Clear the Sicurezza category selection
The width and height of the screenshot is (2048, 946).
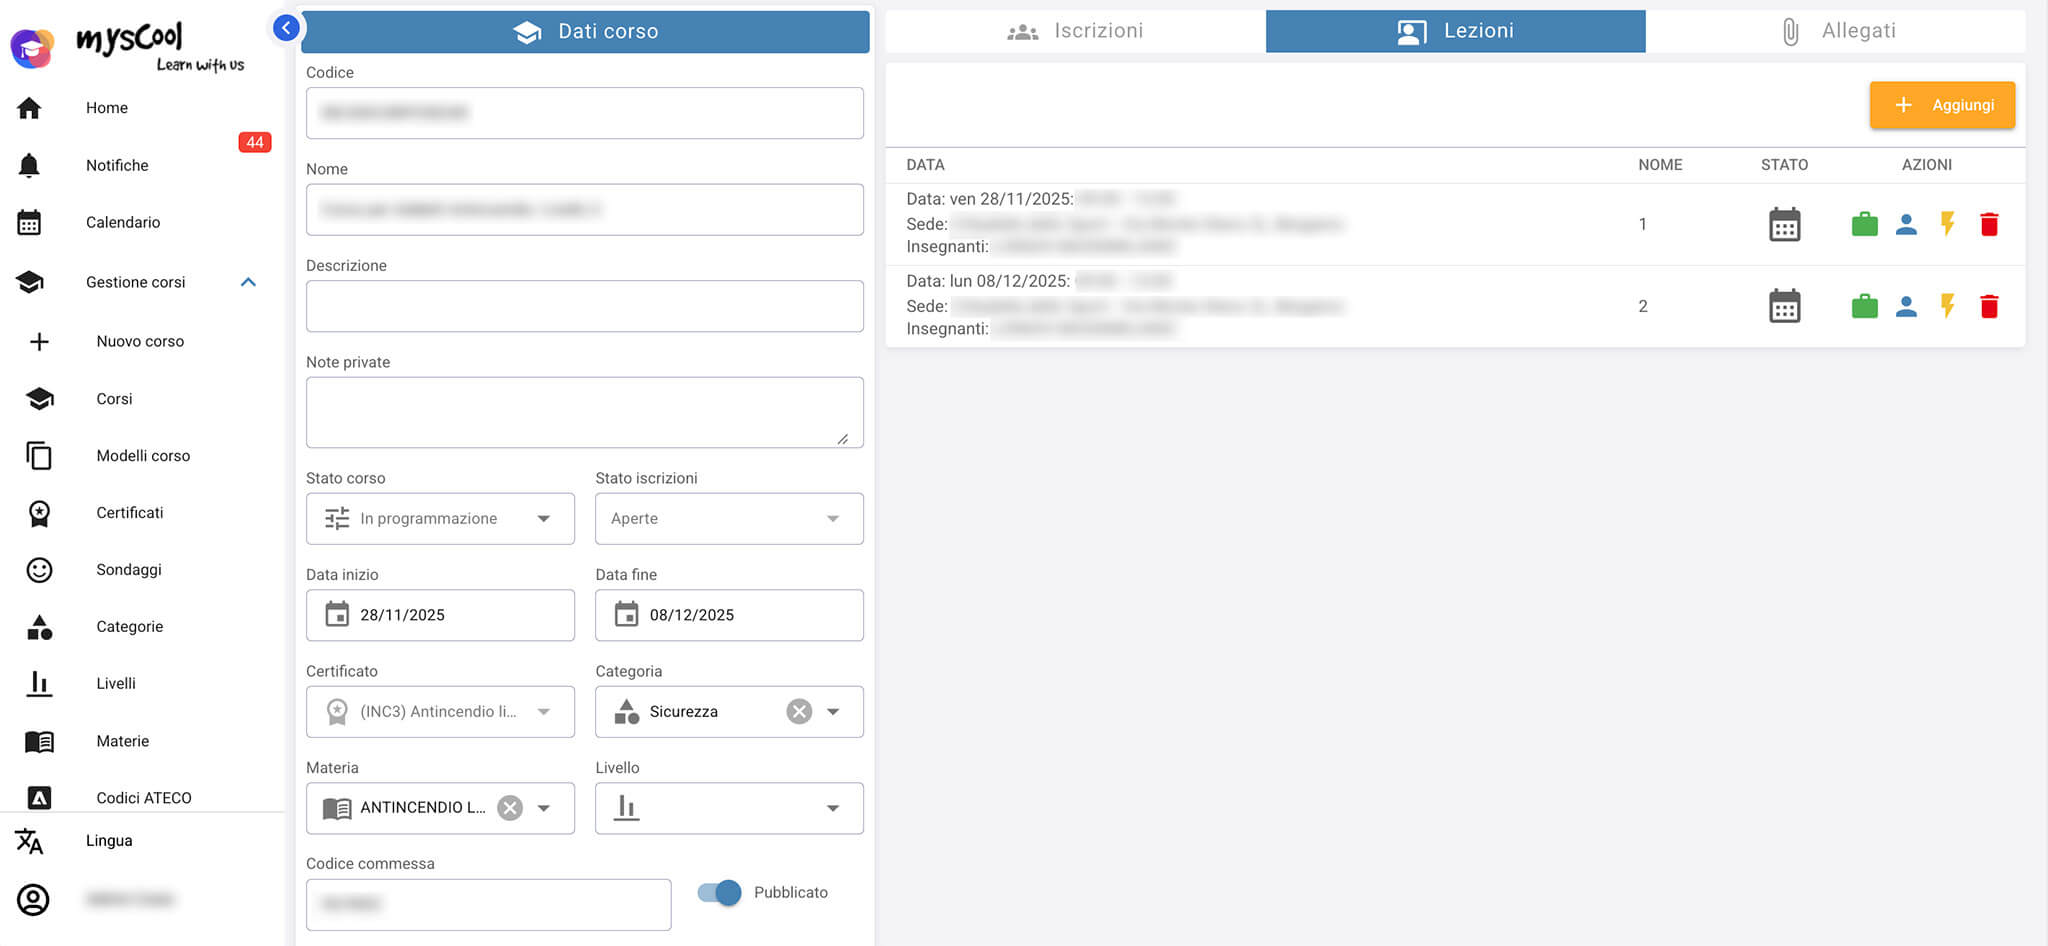pyautogui.click(x=799, y=711)
